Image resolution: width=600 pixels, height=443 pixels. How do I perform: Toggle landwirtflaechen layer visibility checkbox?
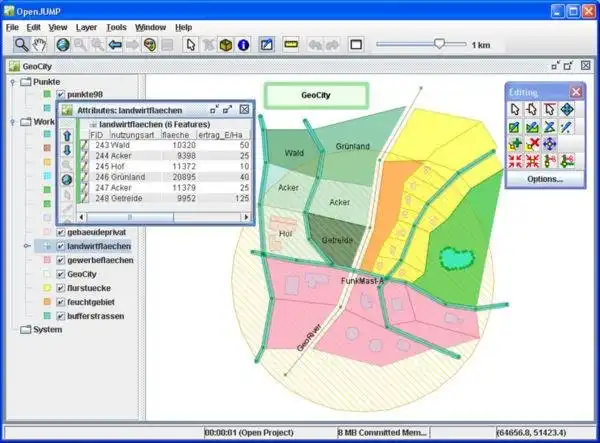point(60,246)
